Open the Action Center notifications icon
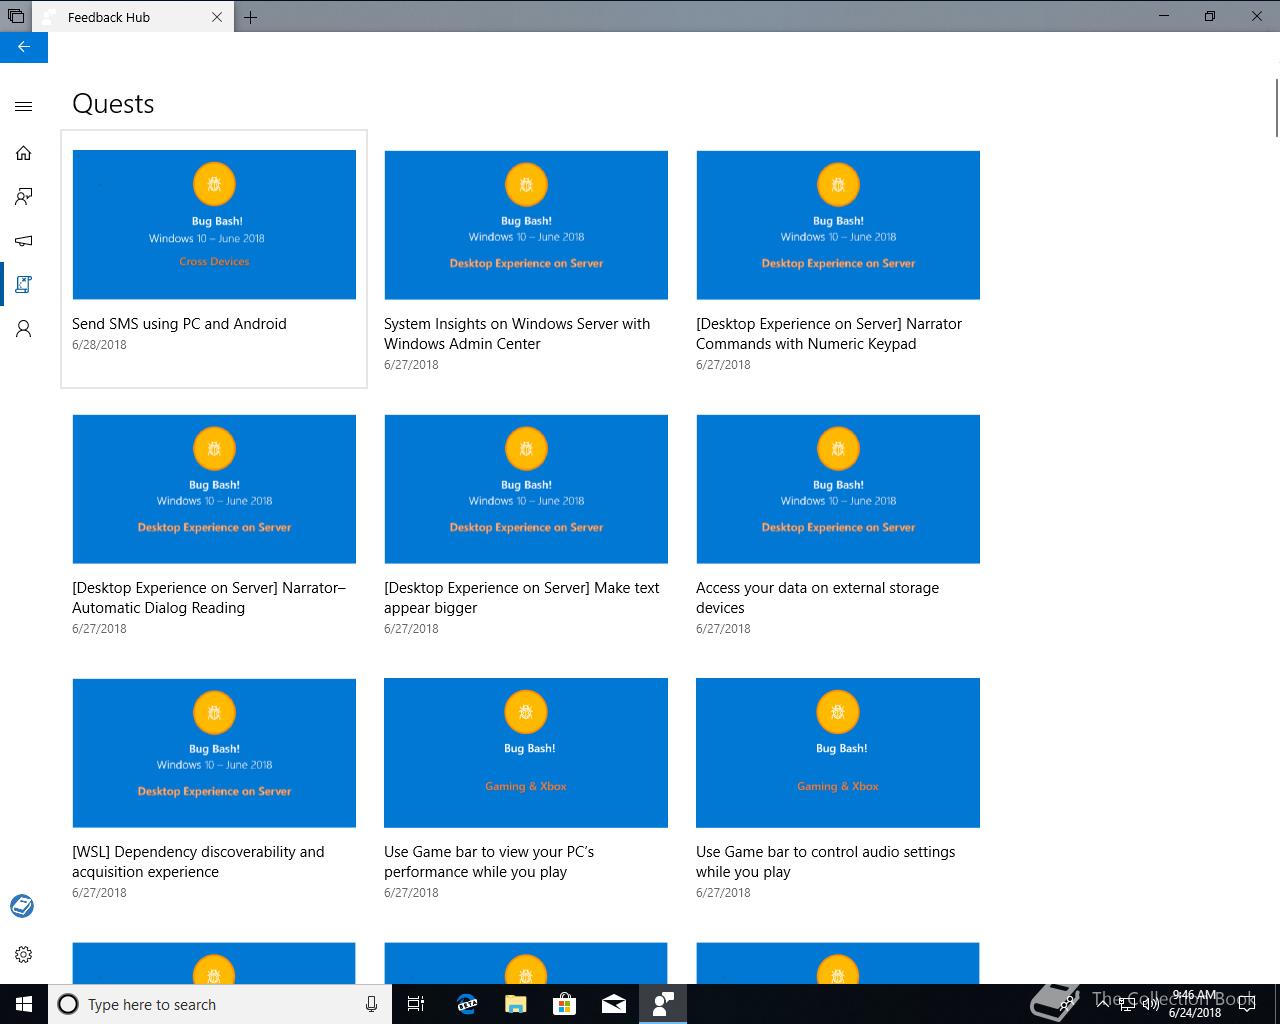 pos(1247,1004)
